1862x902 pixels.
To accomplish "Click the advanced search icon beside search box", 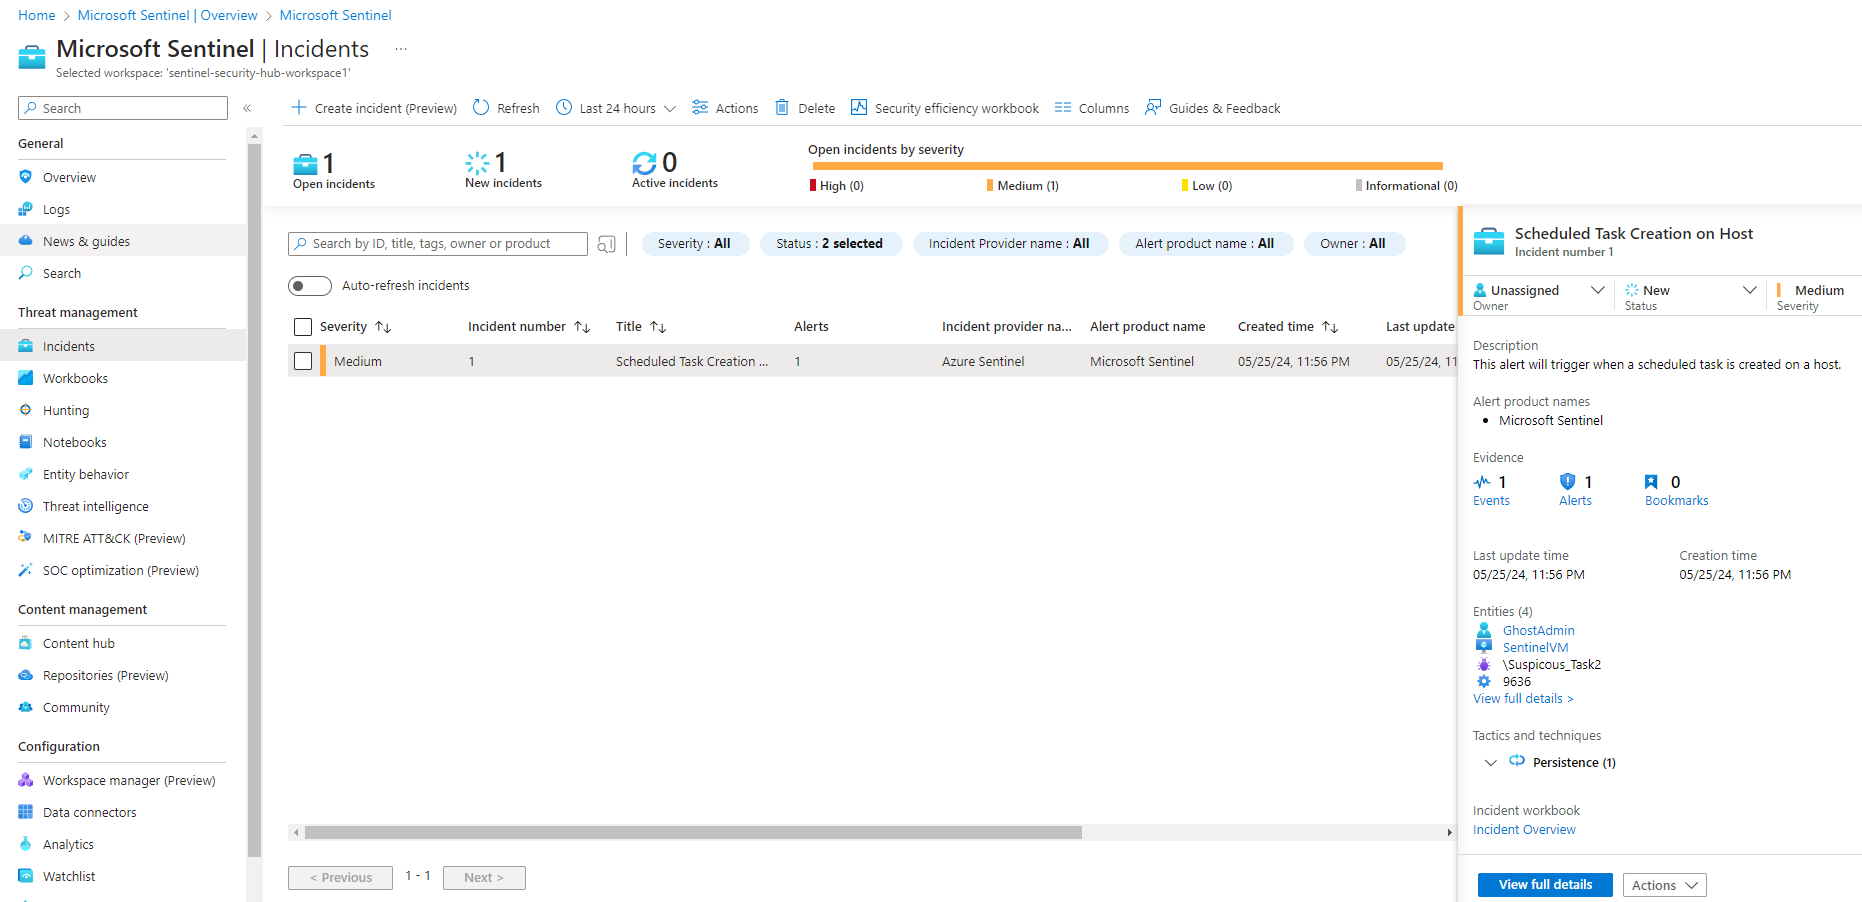I will pos(606,244).
